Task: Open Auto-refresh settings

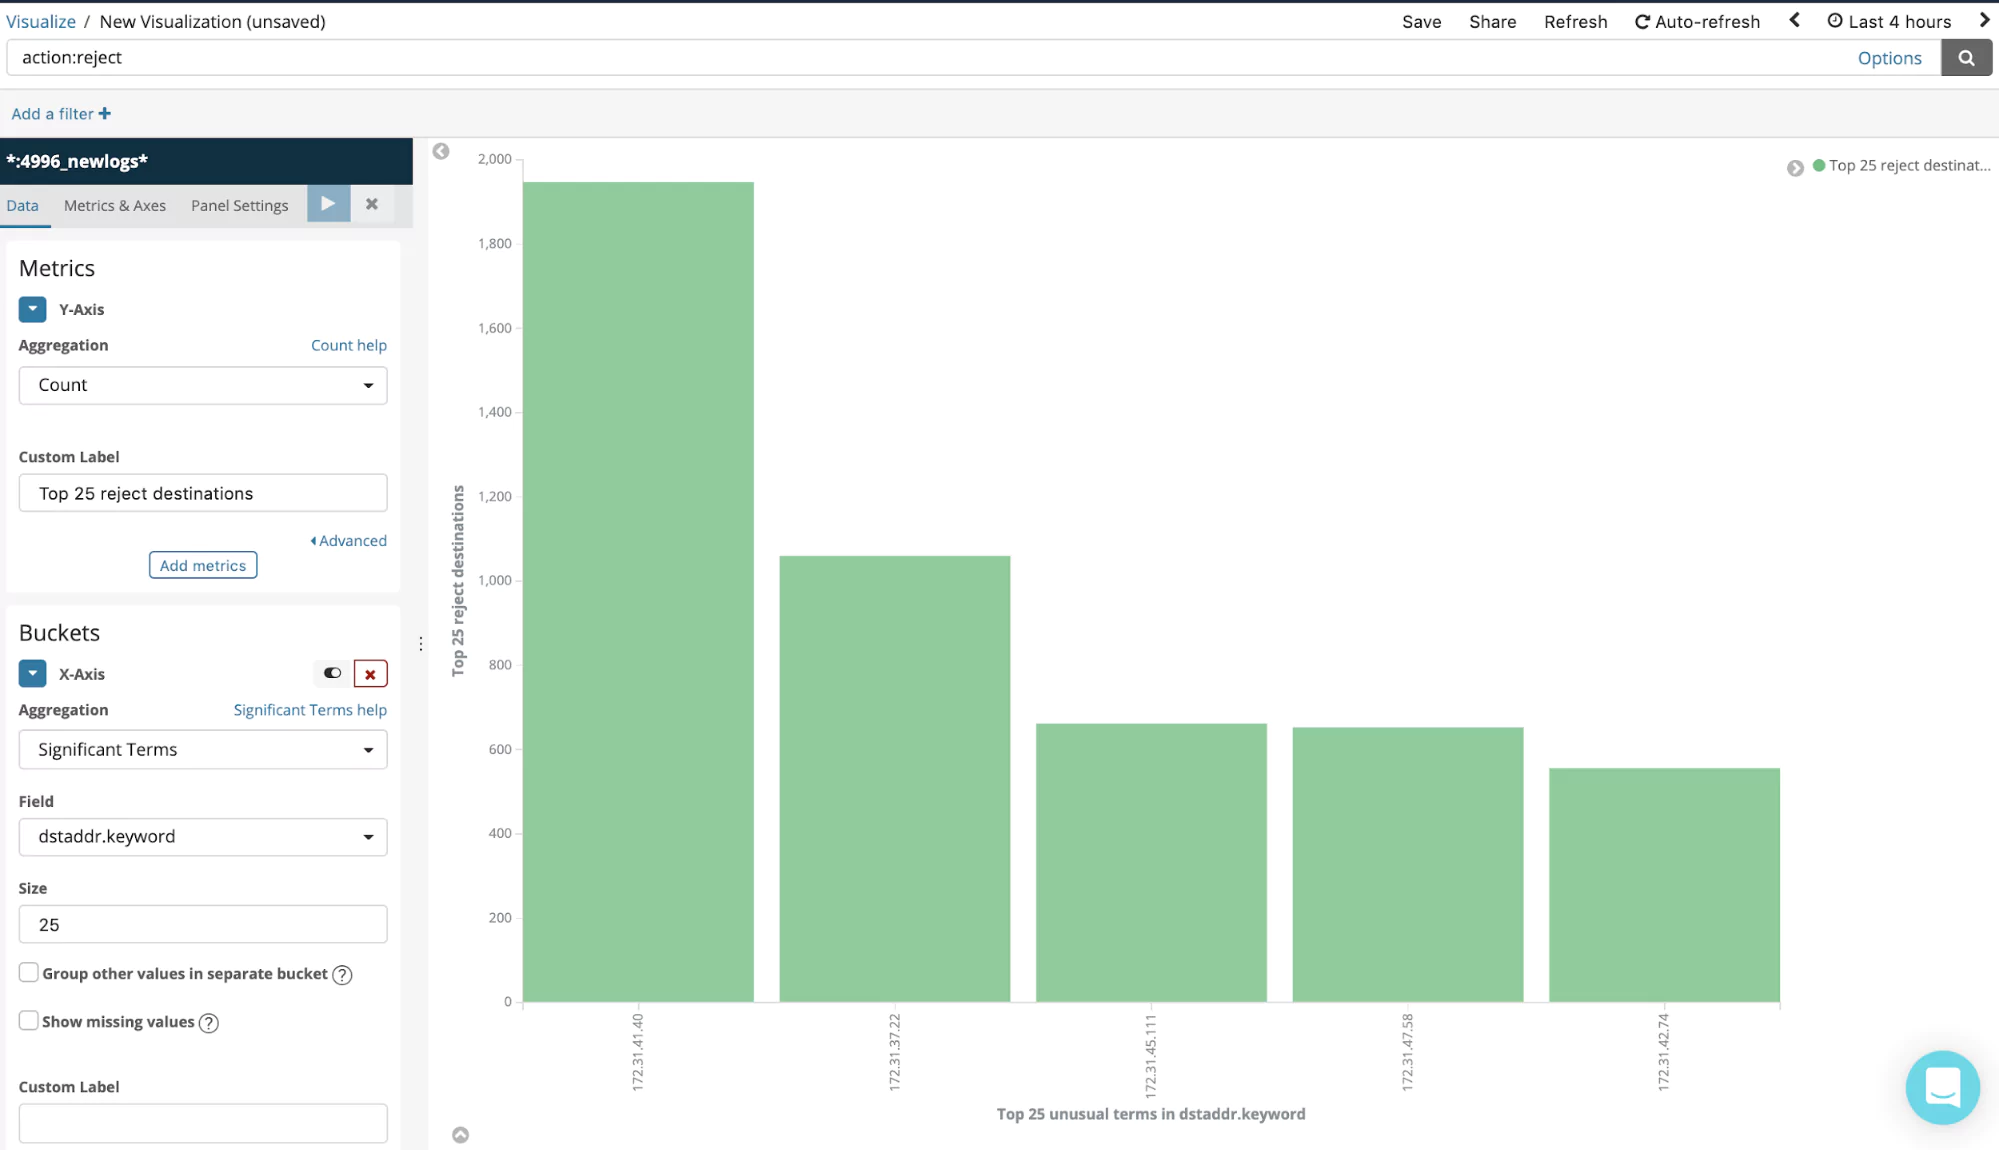Action: pos(1697,21)
